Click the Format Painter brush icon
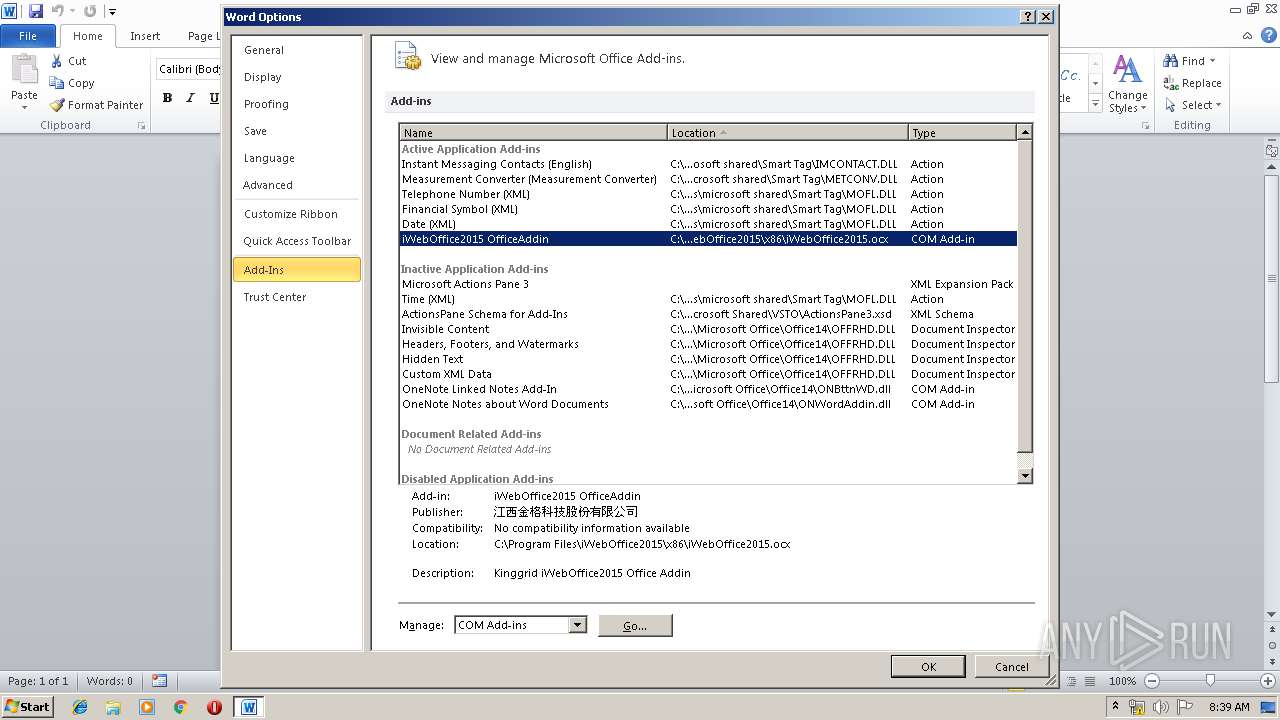This screenshot has height=720, width=1280. tap(57, 105)
